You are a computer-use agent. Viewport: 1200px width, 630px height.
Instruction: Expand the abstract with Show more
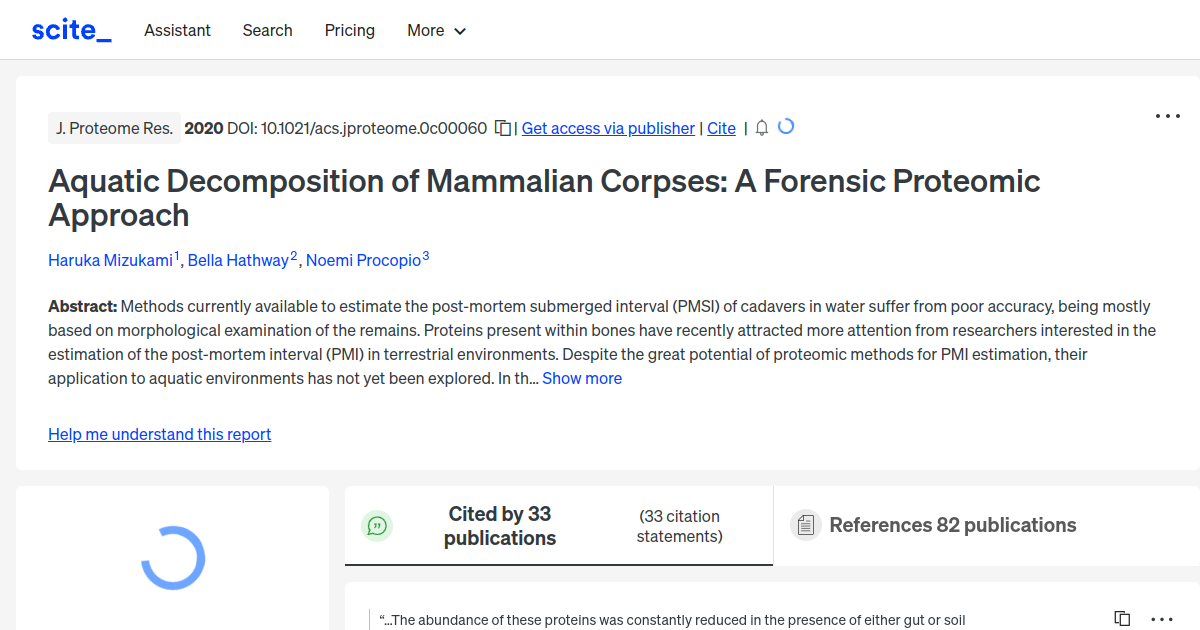582,378
